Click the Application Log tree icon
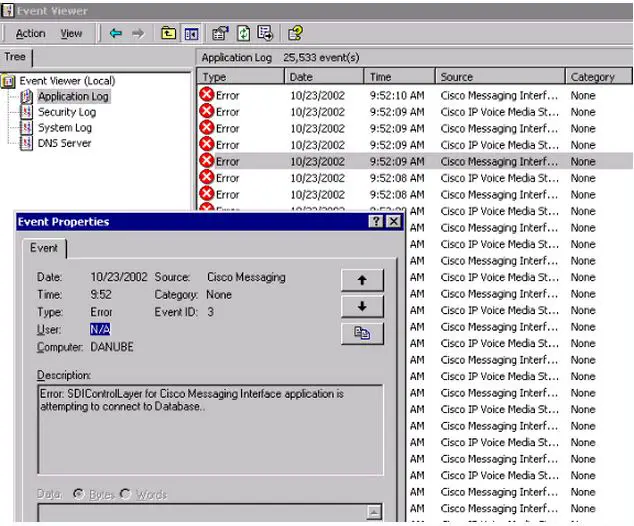Viewport: 634px width, 526px height. click(x=26, y=97)
